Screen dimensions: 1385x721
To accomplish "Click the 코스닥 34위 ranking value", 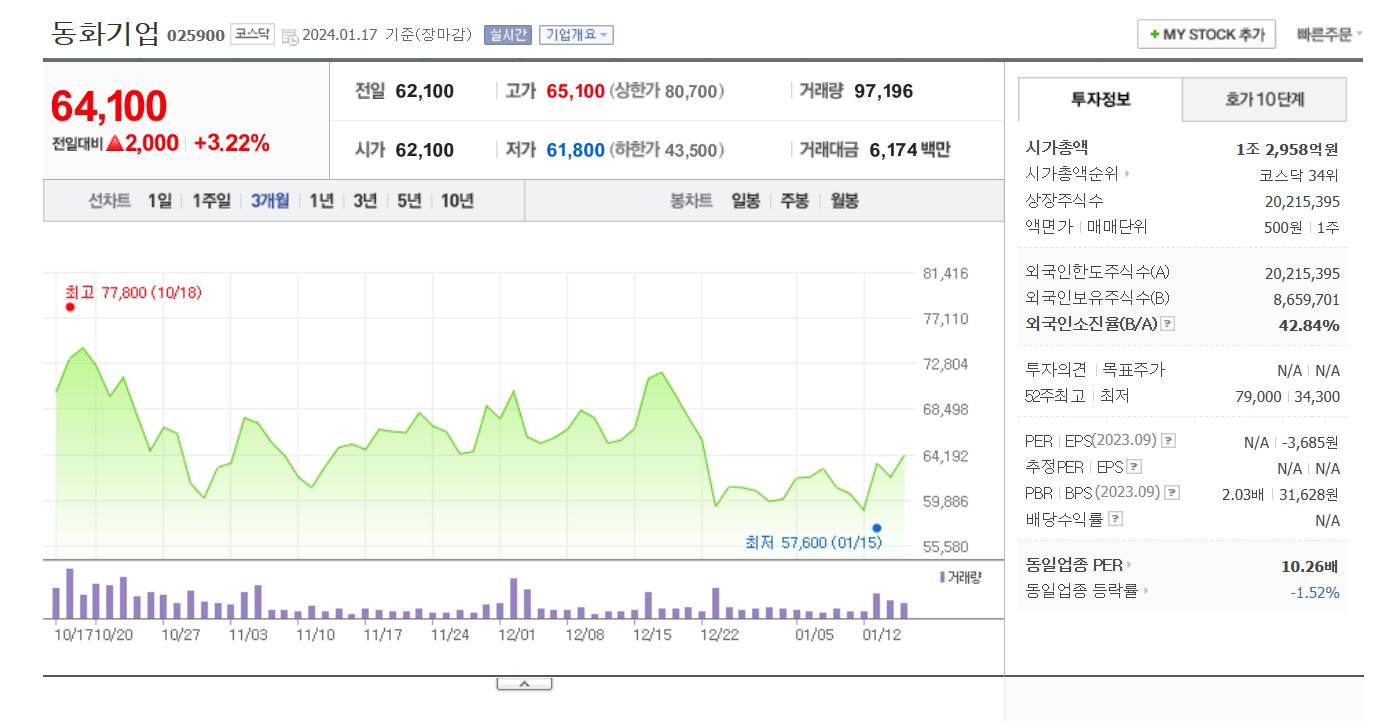I will point(1299,175).
